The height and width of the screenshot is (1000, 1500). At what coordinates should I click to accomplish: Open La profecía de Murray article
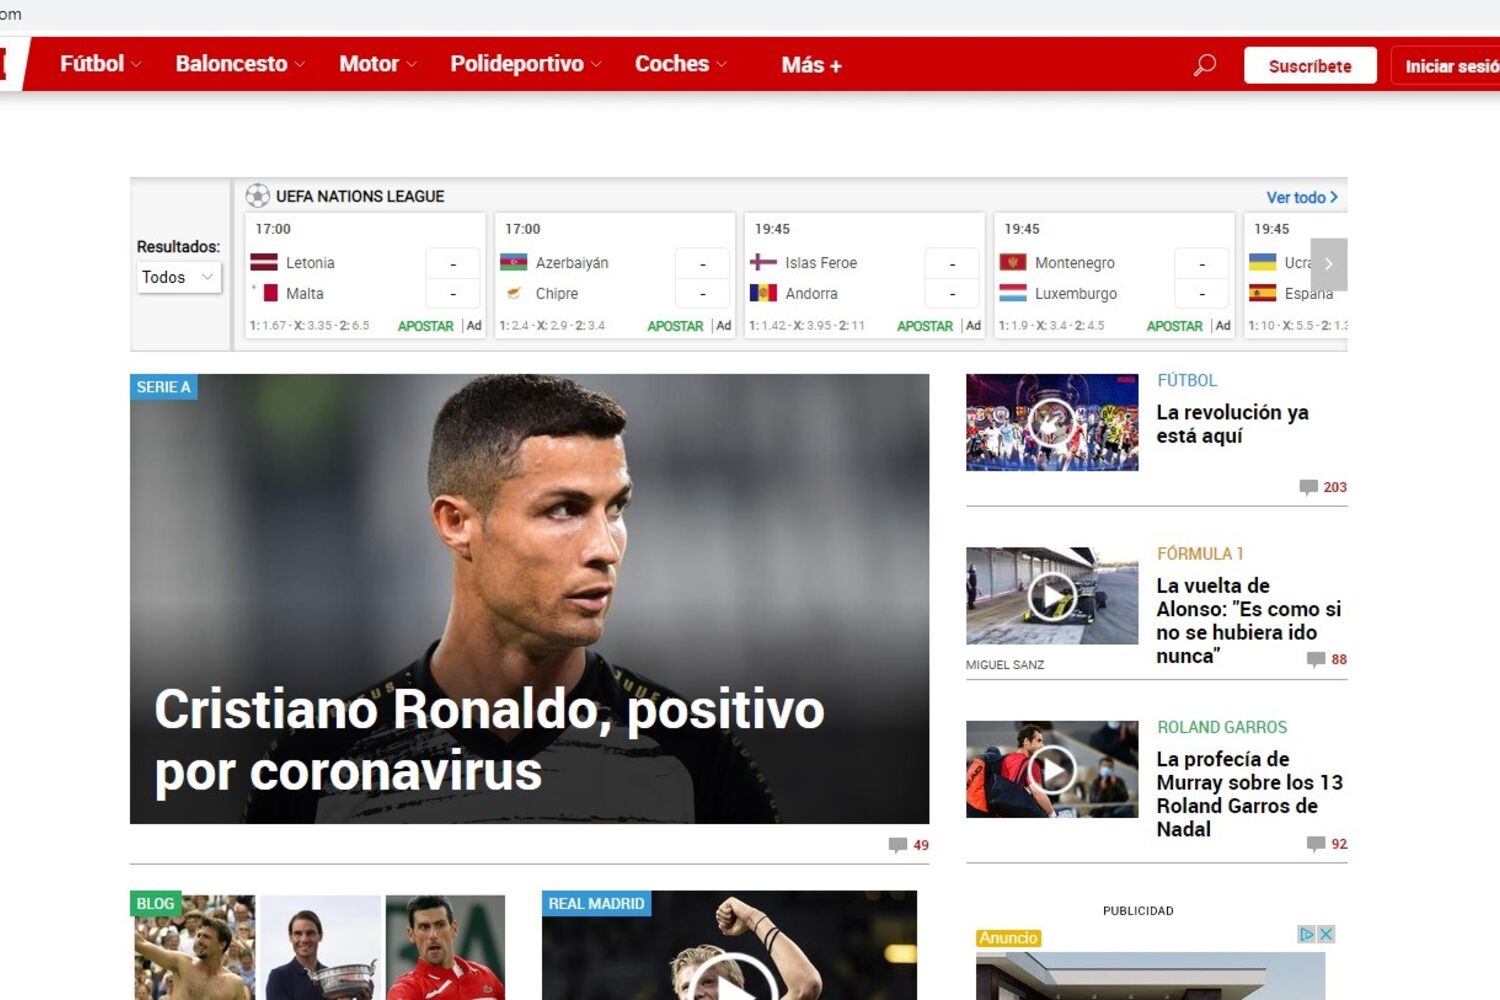[x=1249, y=794]
